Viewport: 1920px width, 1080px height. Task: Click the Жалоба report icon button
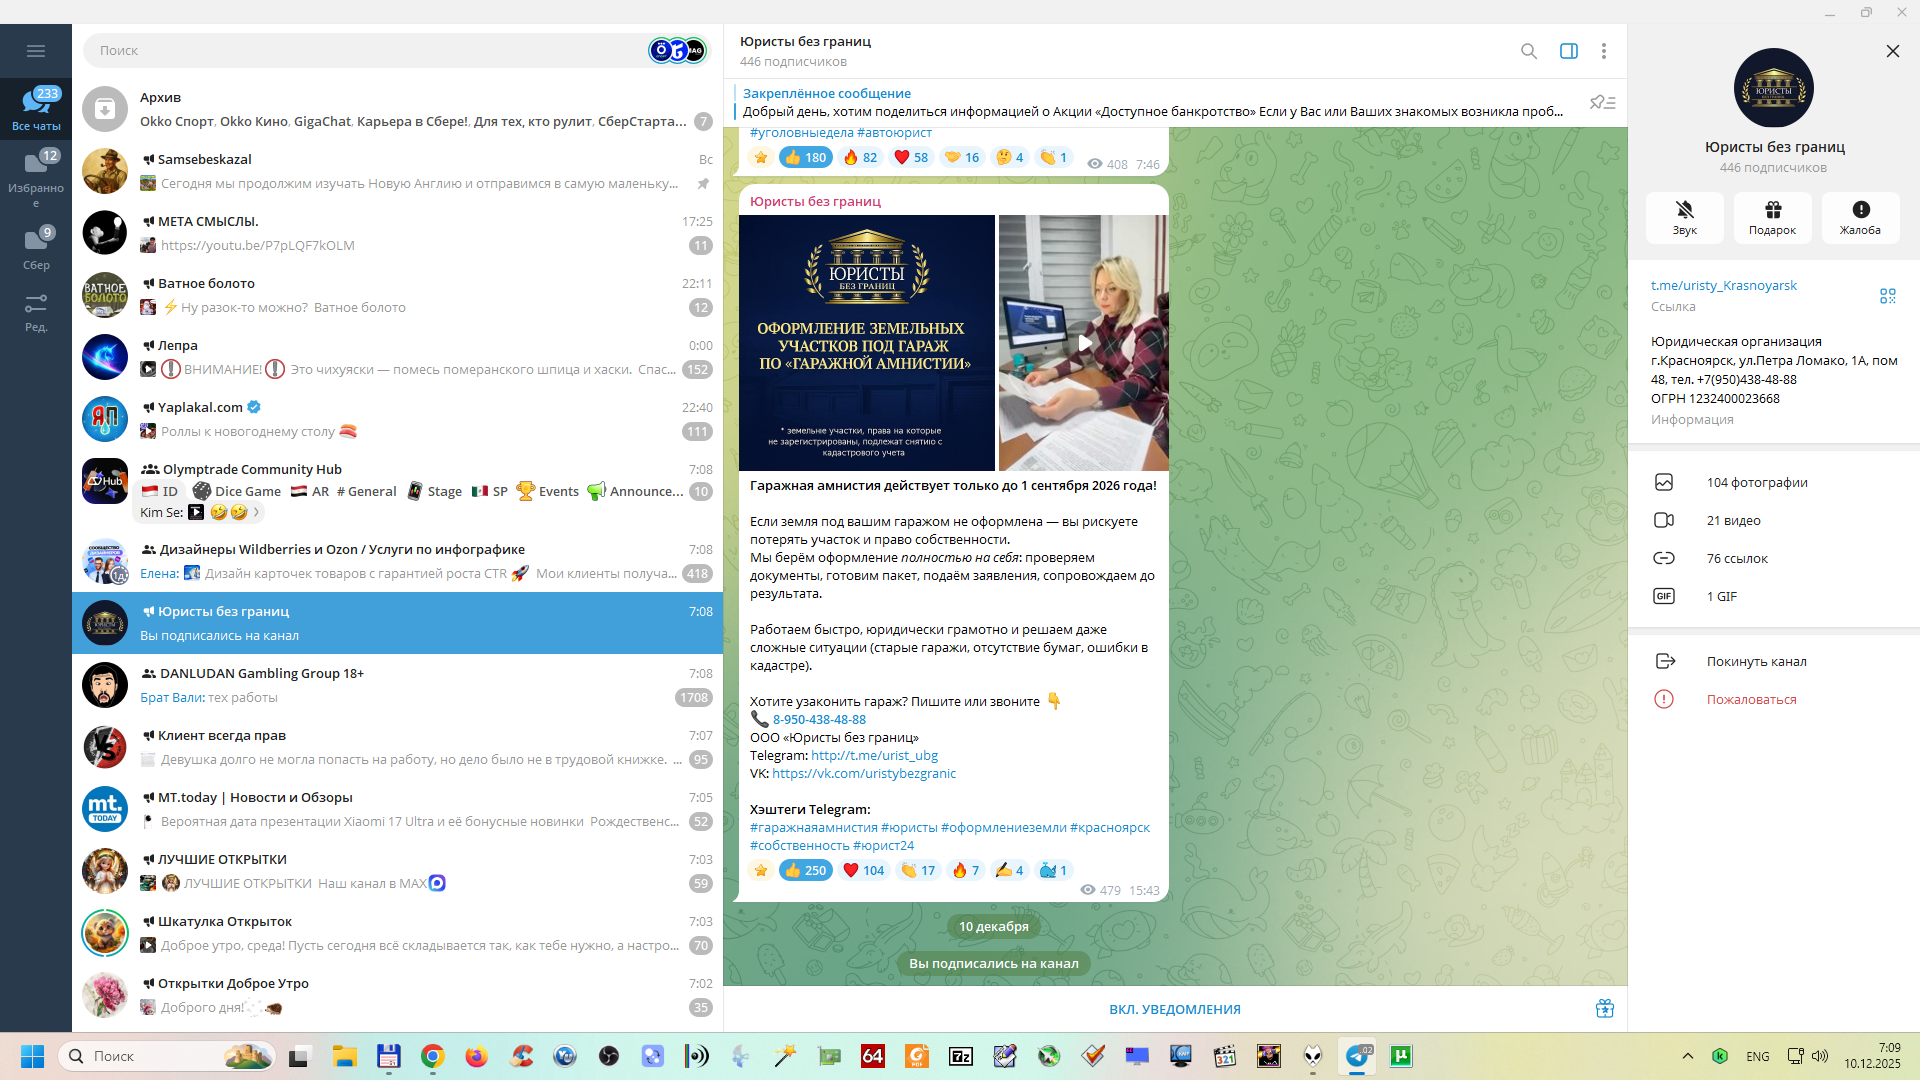(1860, 217)
